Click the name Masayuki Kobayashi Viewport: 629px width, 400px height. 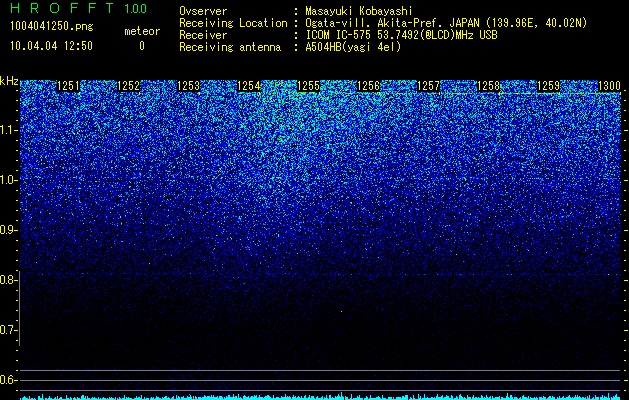[359, 11]
